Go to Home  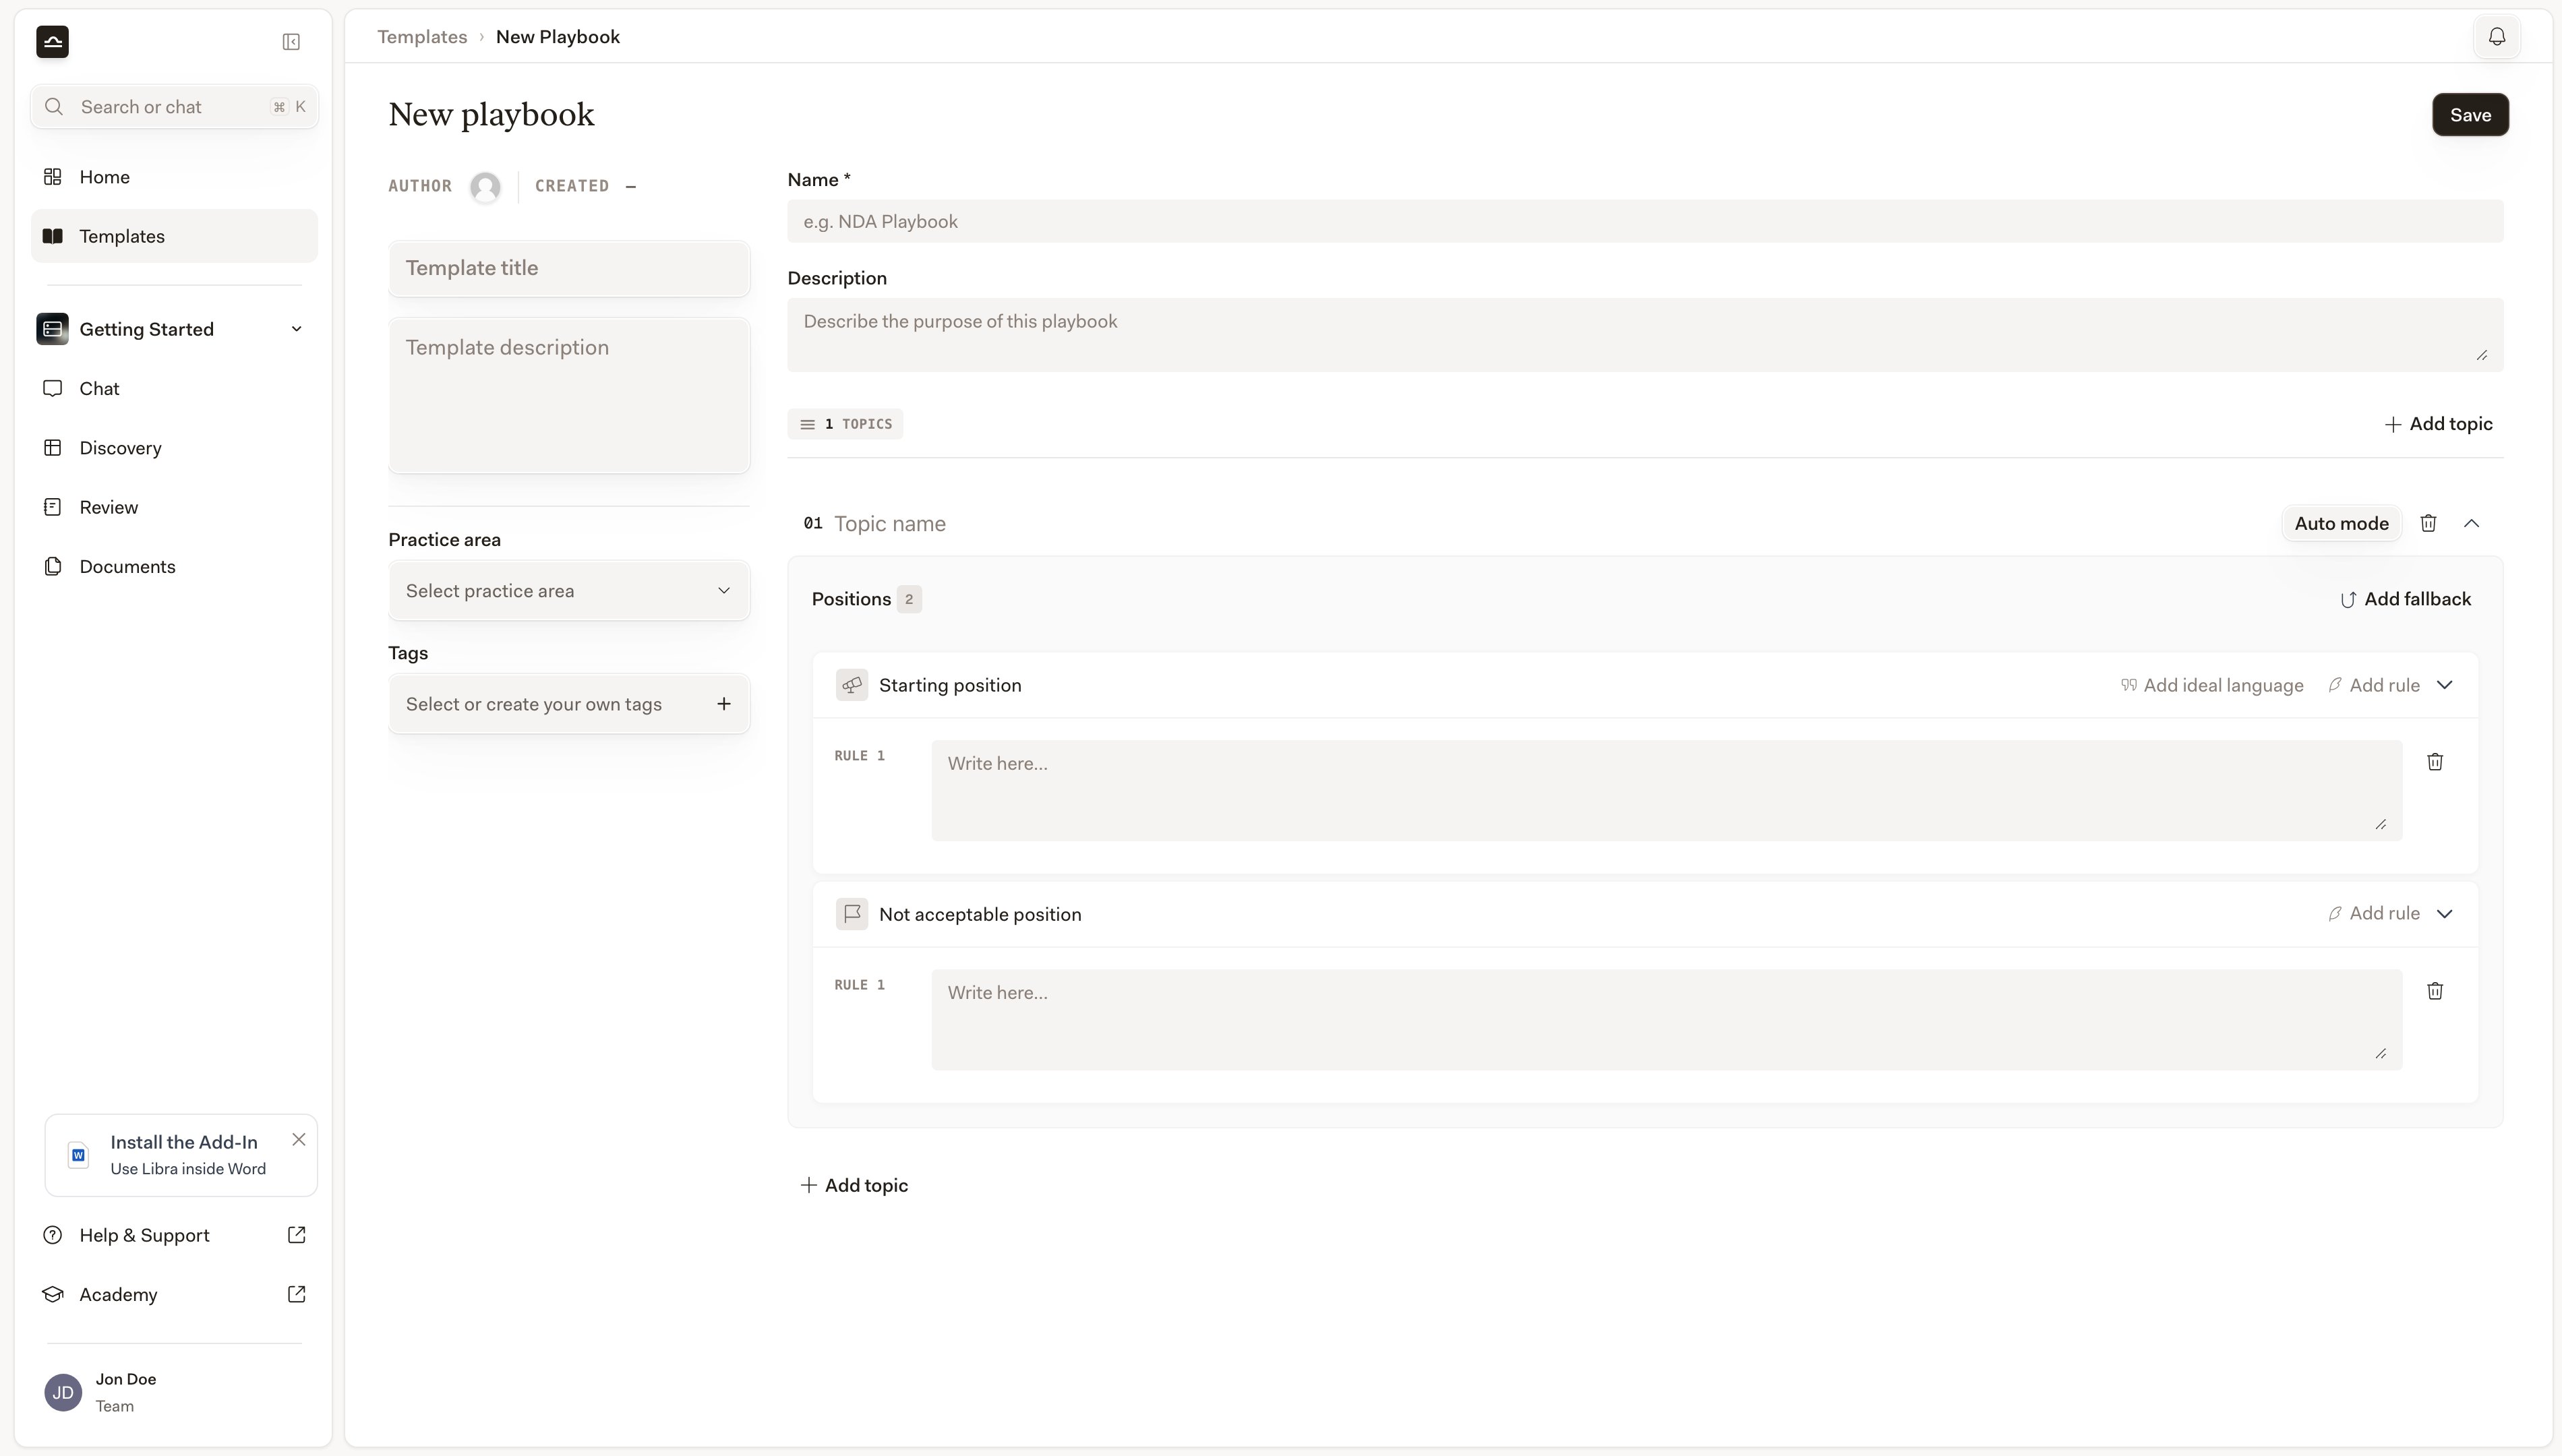pyautogui.click(x=174, y=177)
